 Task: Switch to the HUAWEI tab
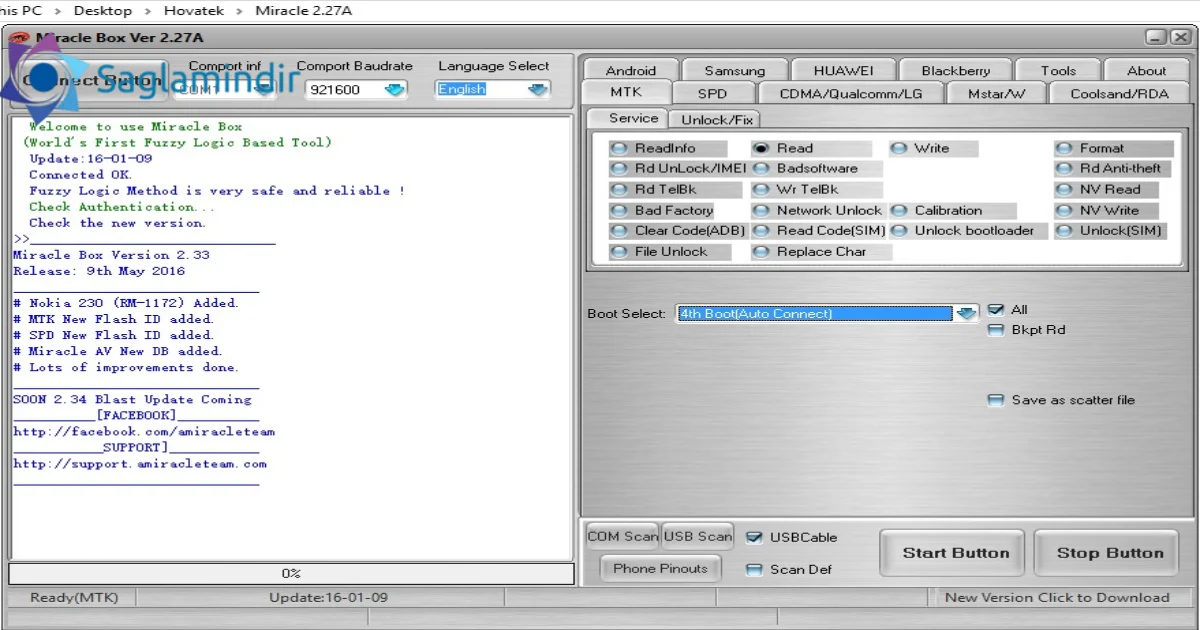point(843,70)
